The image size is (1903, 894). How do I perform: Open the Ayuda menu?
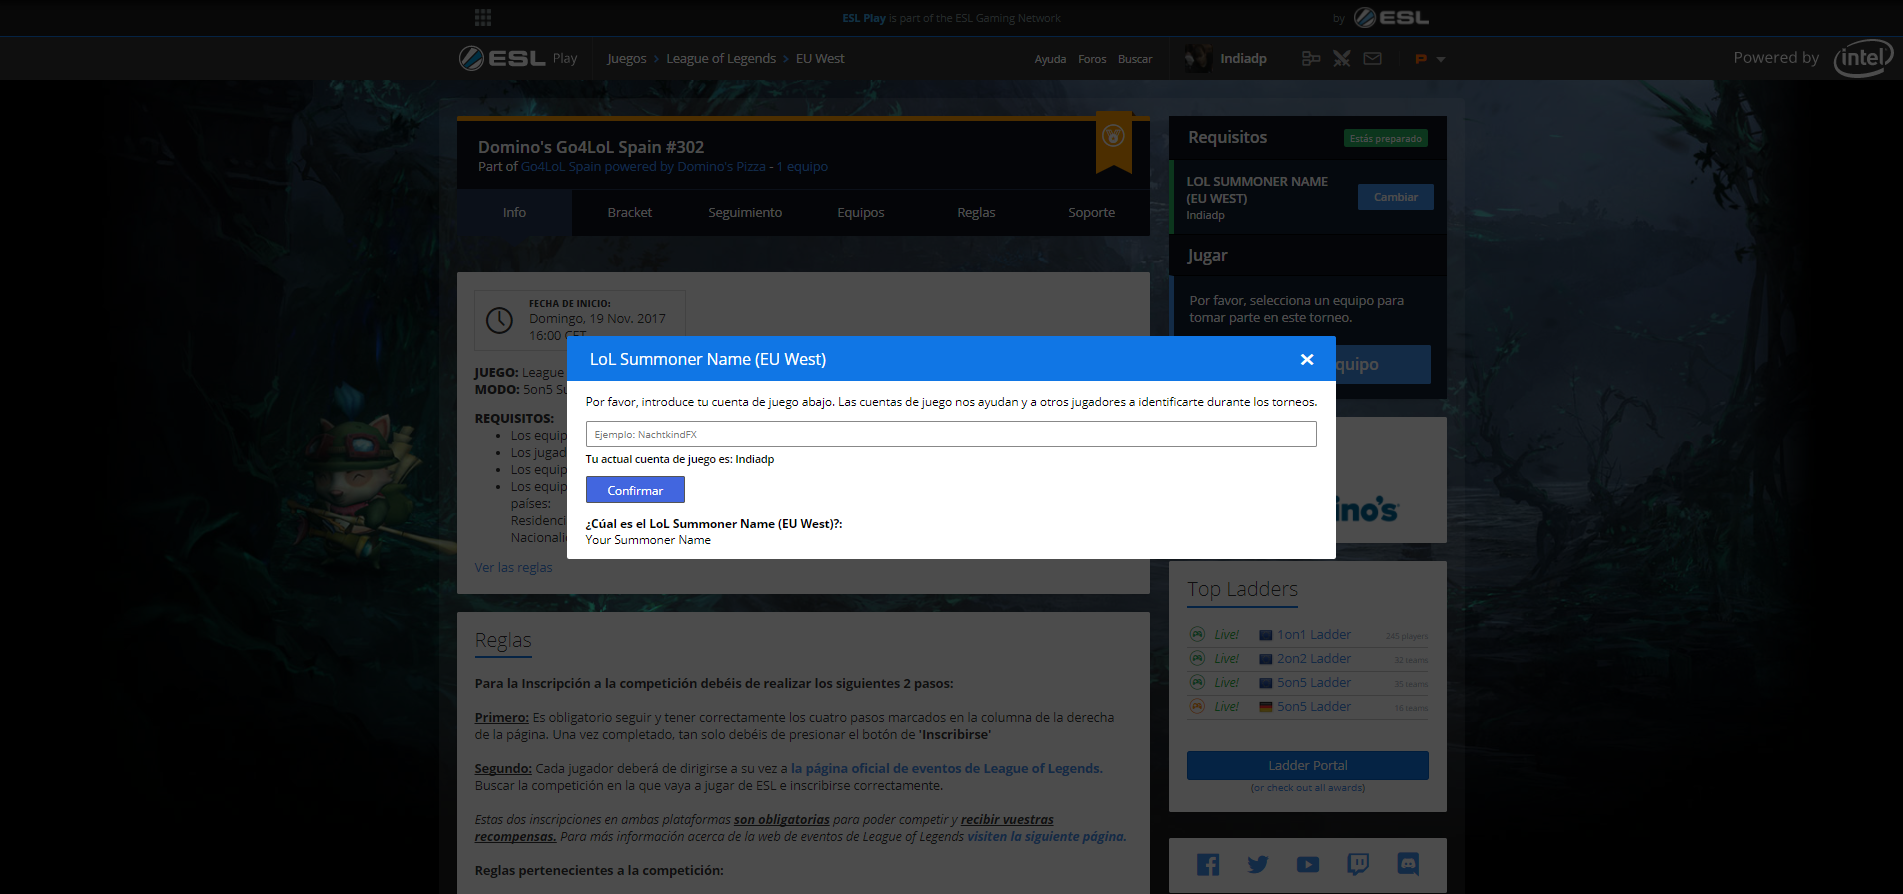point(1050,59)
